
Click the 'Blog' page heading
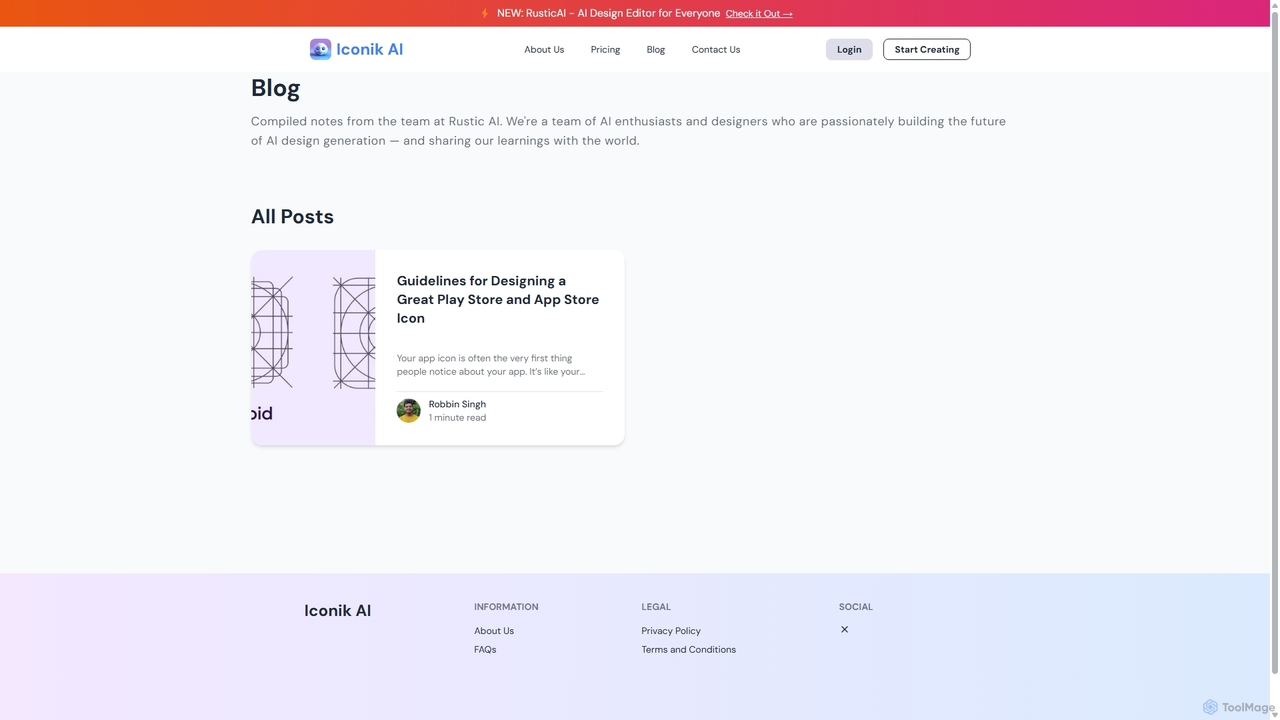tap(275, 88)
